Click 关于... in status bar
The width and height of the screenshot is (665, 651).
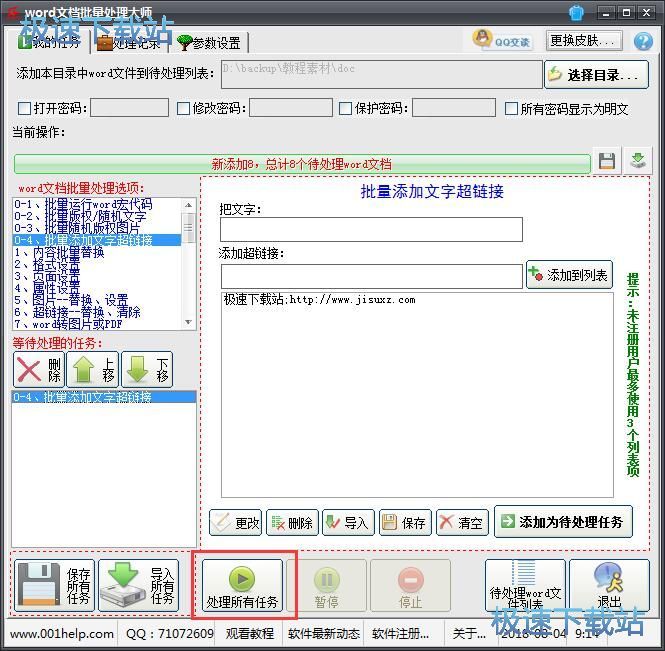tap(469, 634)
